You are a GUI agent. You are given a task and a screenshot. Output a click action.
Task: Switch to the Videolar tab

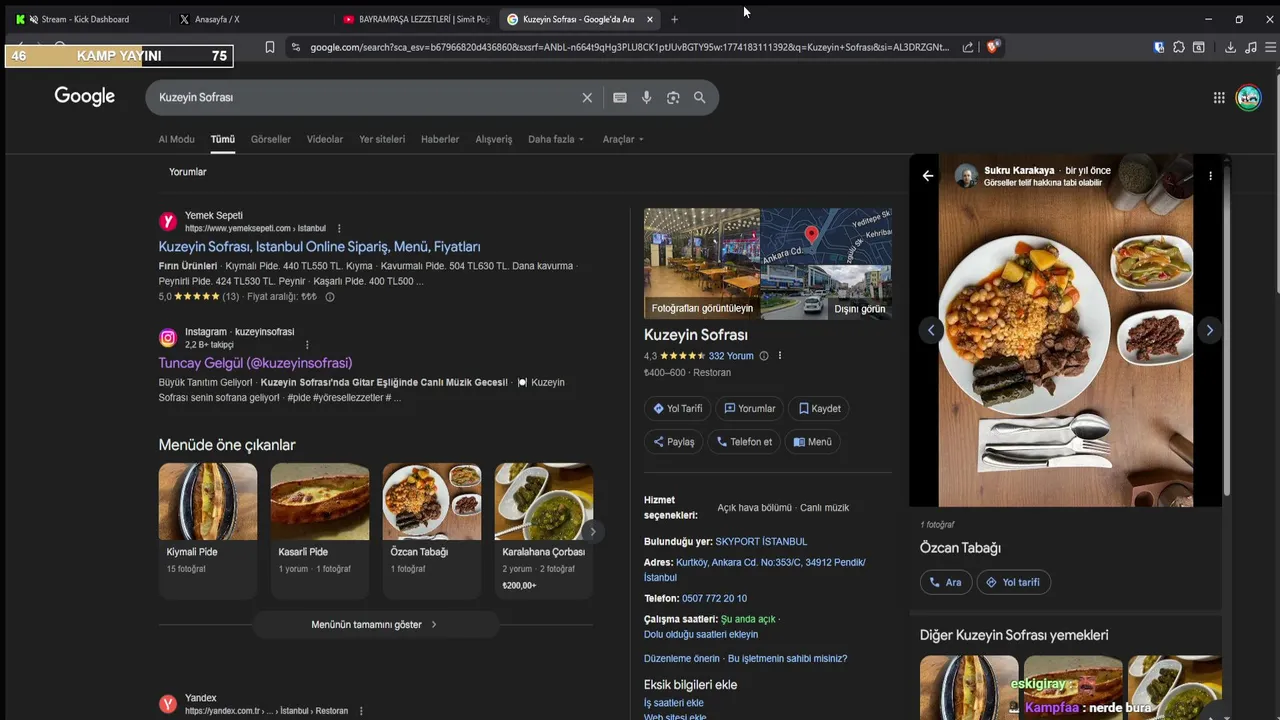[325, 139]
